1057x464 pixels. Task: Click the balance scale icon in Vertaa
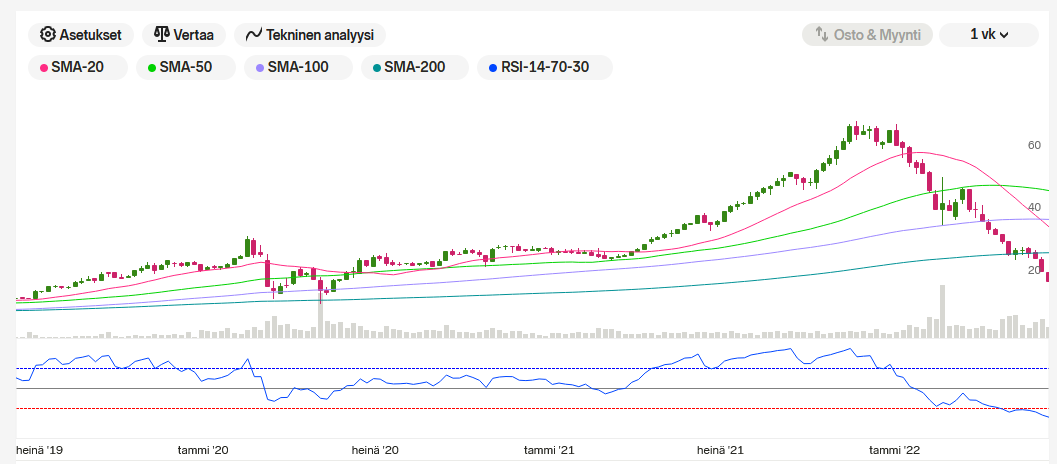161,35
